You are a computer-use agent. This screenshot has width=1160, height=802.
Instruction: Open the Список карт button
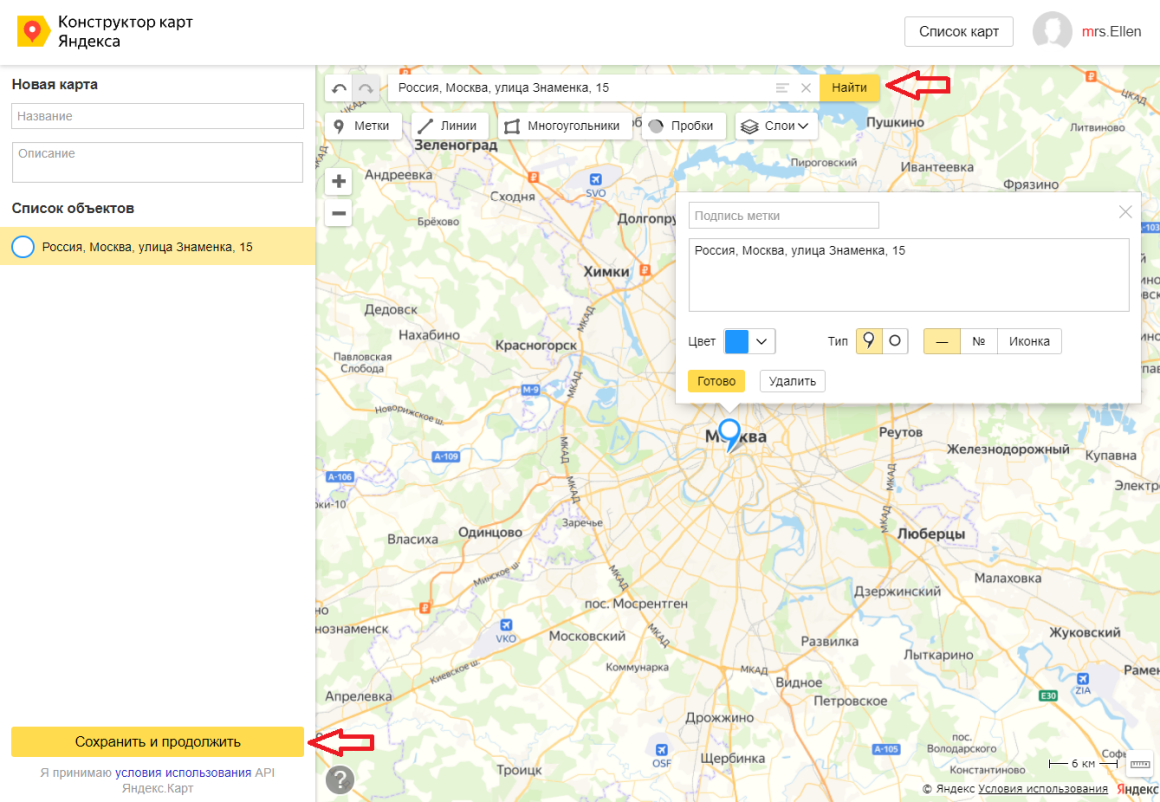pyautogui.click(x=959, y=32)
